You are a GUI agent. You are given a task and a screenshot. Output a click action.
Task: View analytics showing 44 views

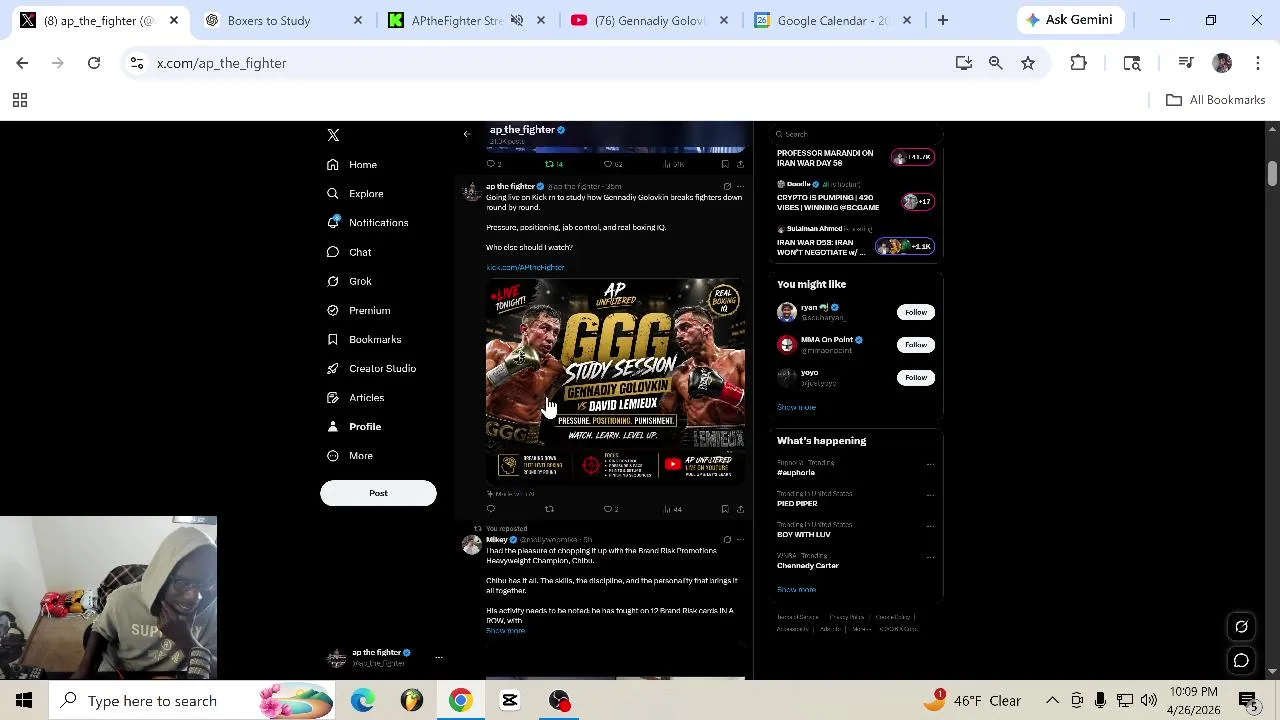coord(672,509)
